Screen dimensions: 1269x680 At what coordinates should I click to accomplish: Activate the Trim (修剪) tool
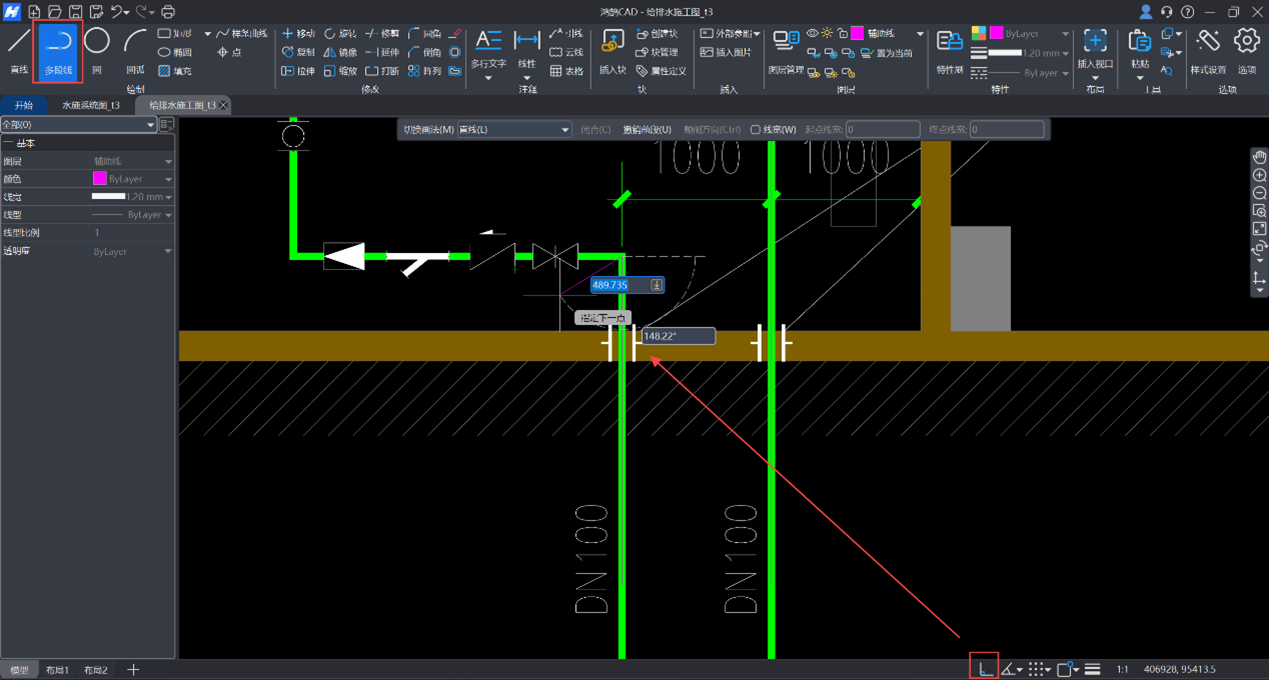pyautogui.click(x=382, y=33)
